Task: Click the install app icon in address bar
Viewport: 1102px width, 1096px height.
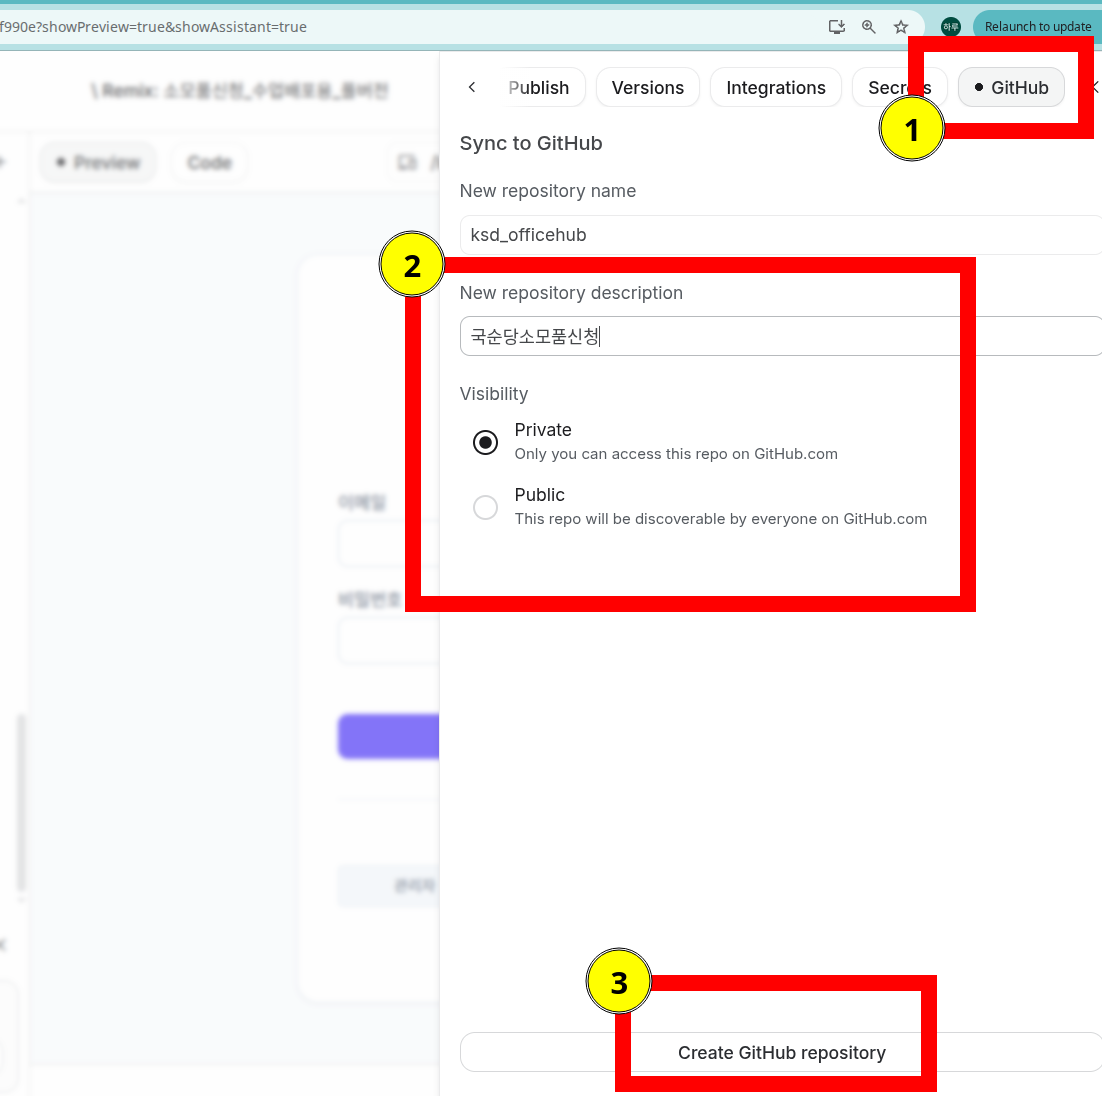Action: tap(836, 27)
